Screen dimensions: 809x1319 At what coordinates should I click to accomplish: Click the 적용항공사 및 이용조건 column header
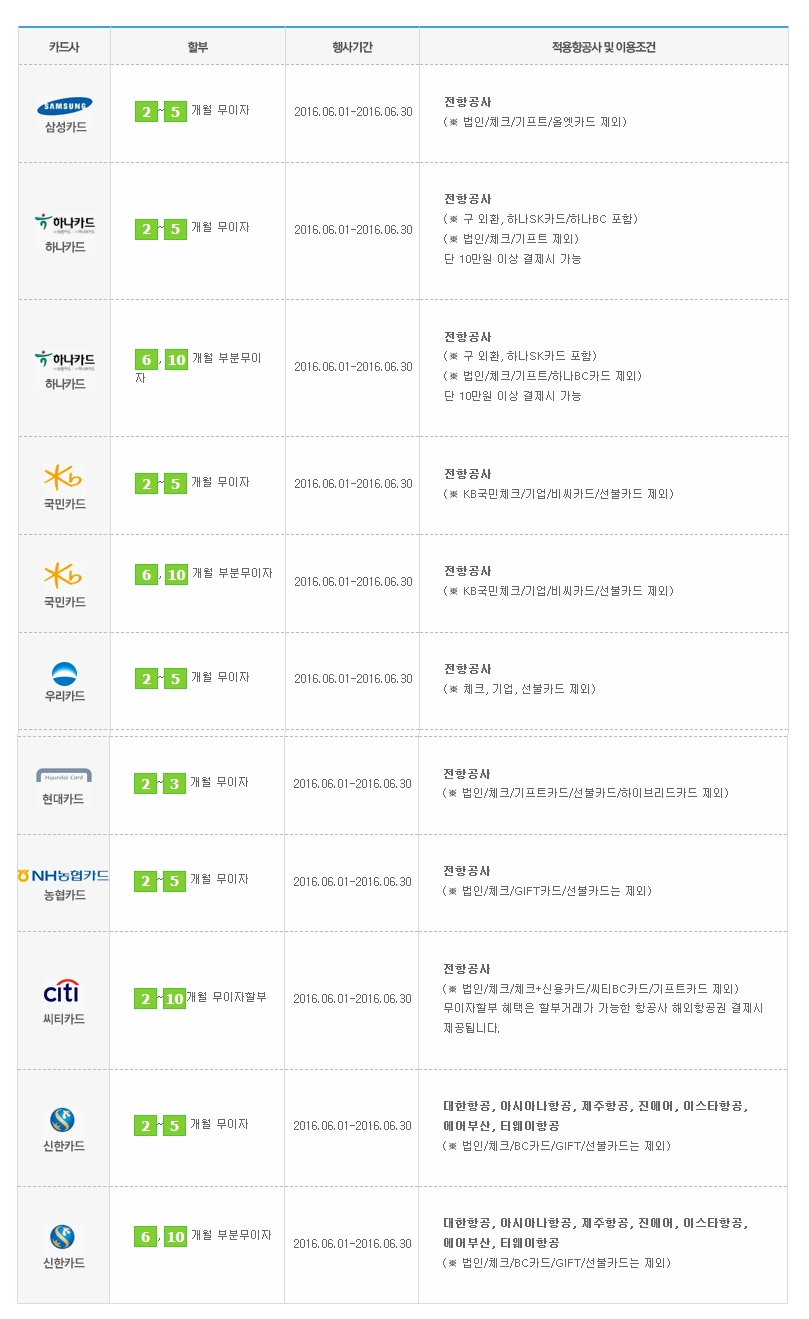(x=603, y=47)
